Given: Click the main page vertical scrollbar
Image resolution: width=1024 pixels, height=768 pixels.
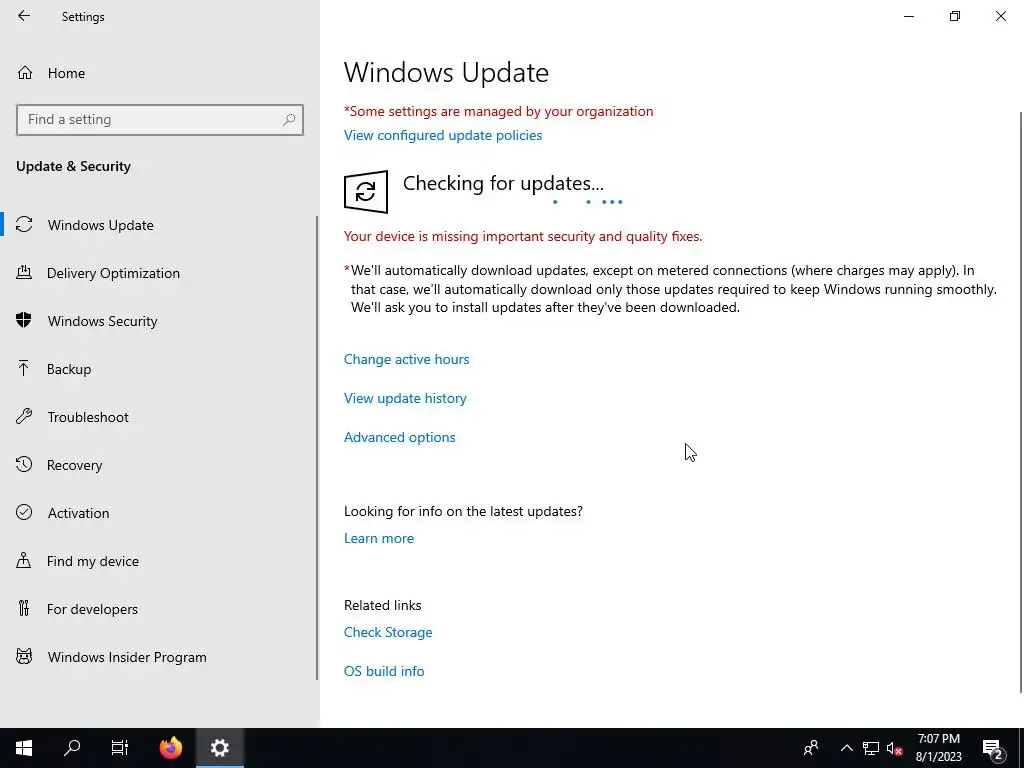Looking at the screenshot, I should click(1021, 402).
